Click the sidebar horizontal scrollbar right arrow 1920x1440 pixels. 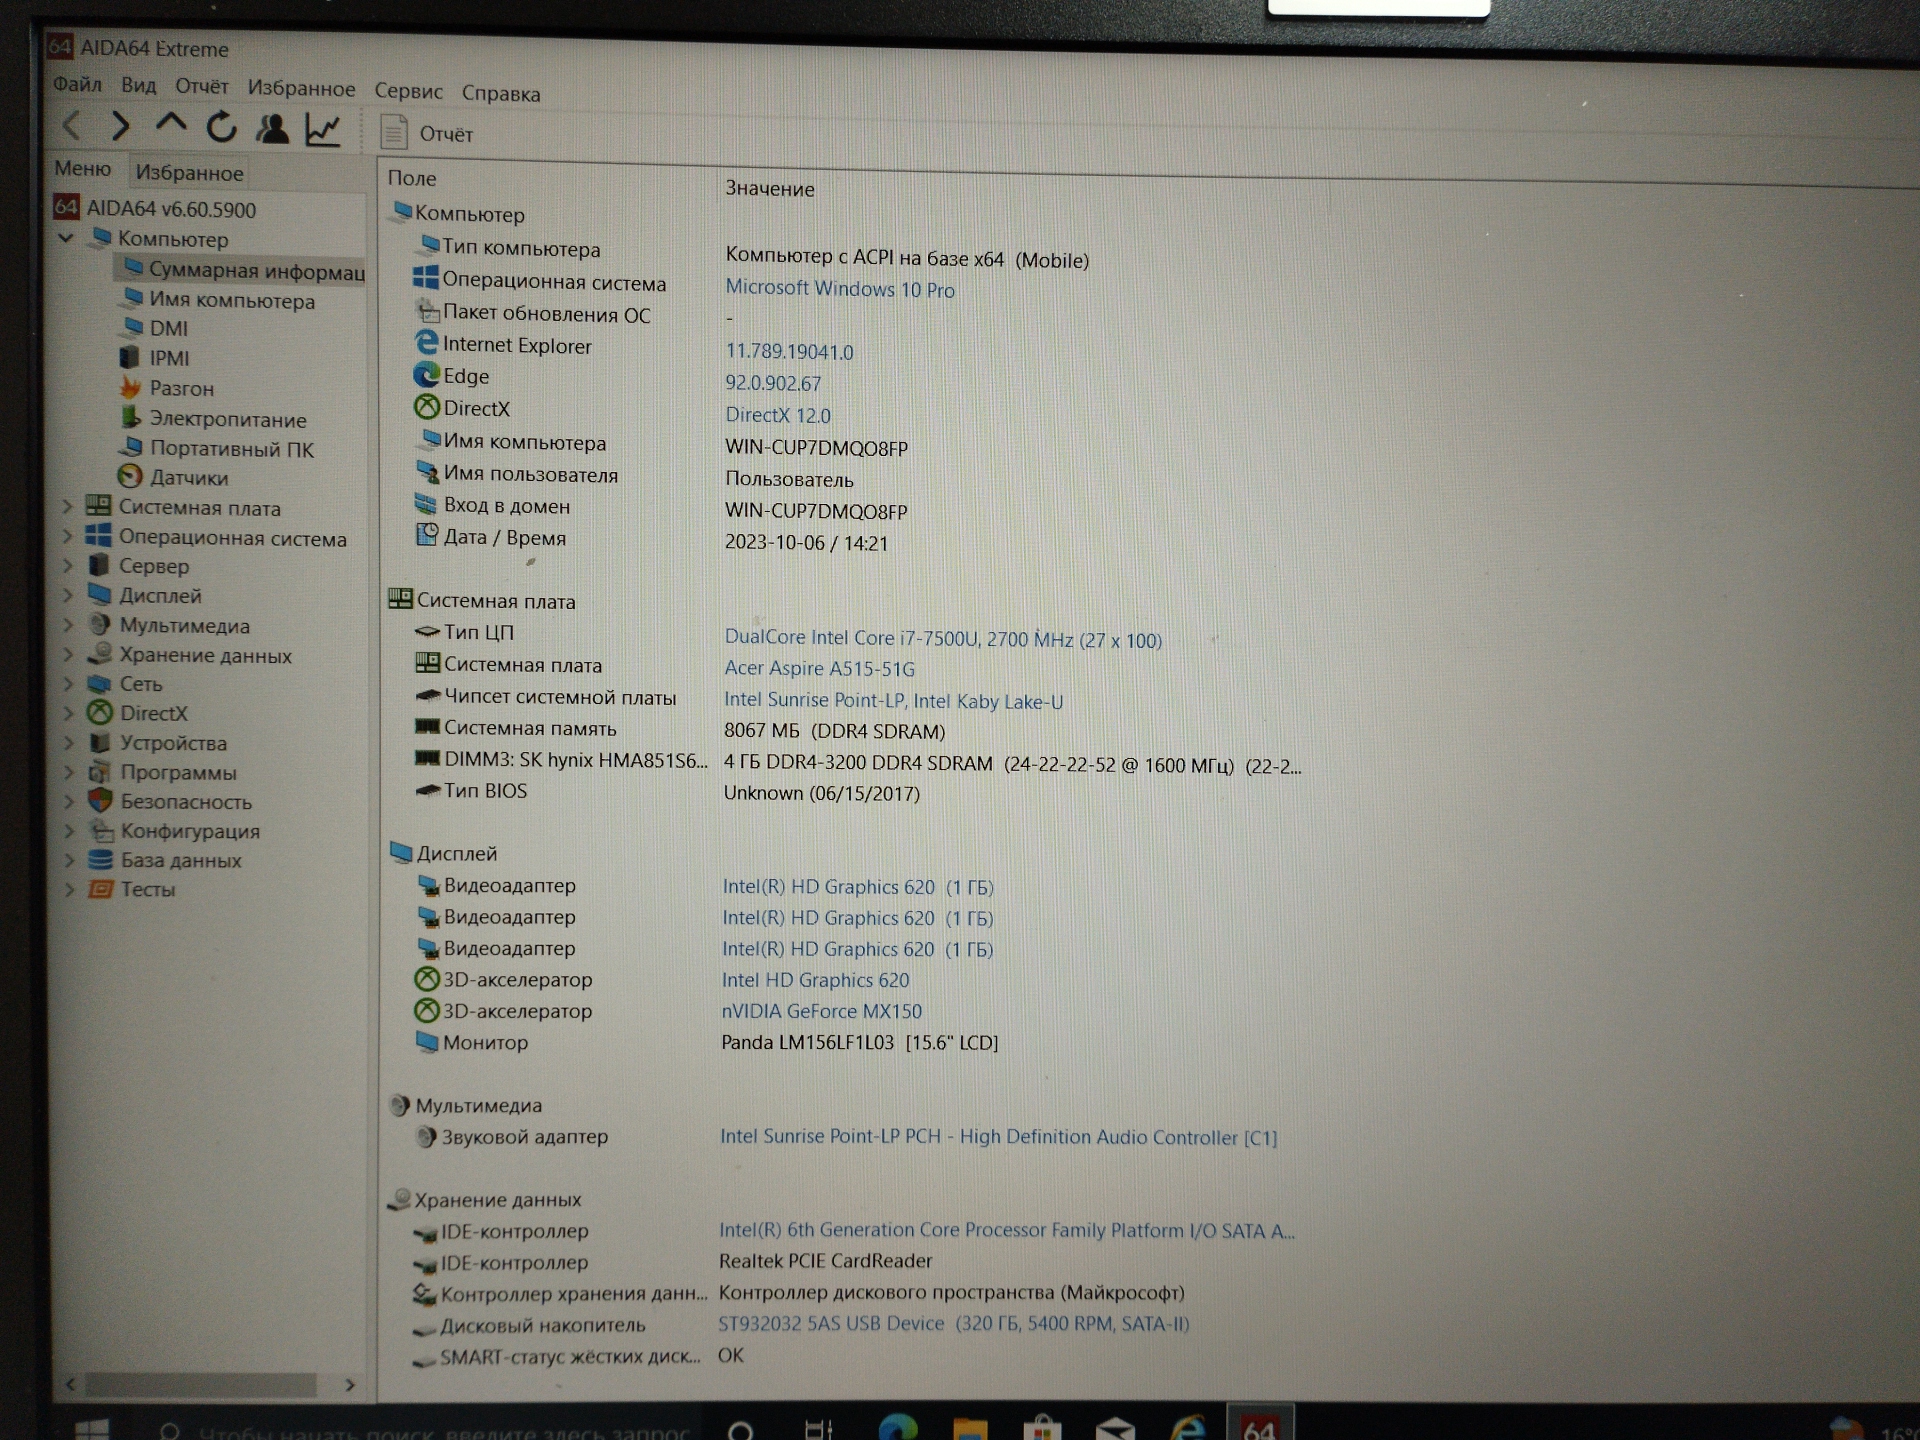point(350,1385)
